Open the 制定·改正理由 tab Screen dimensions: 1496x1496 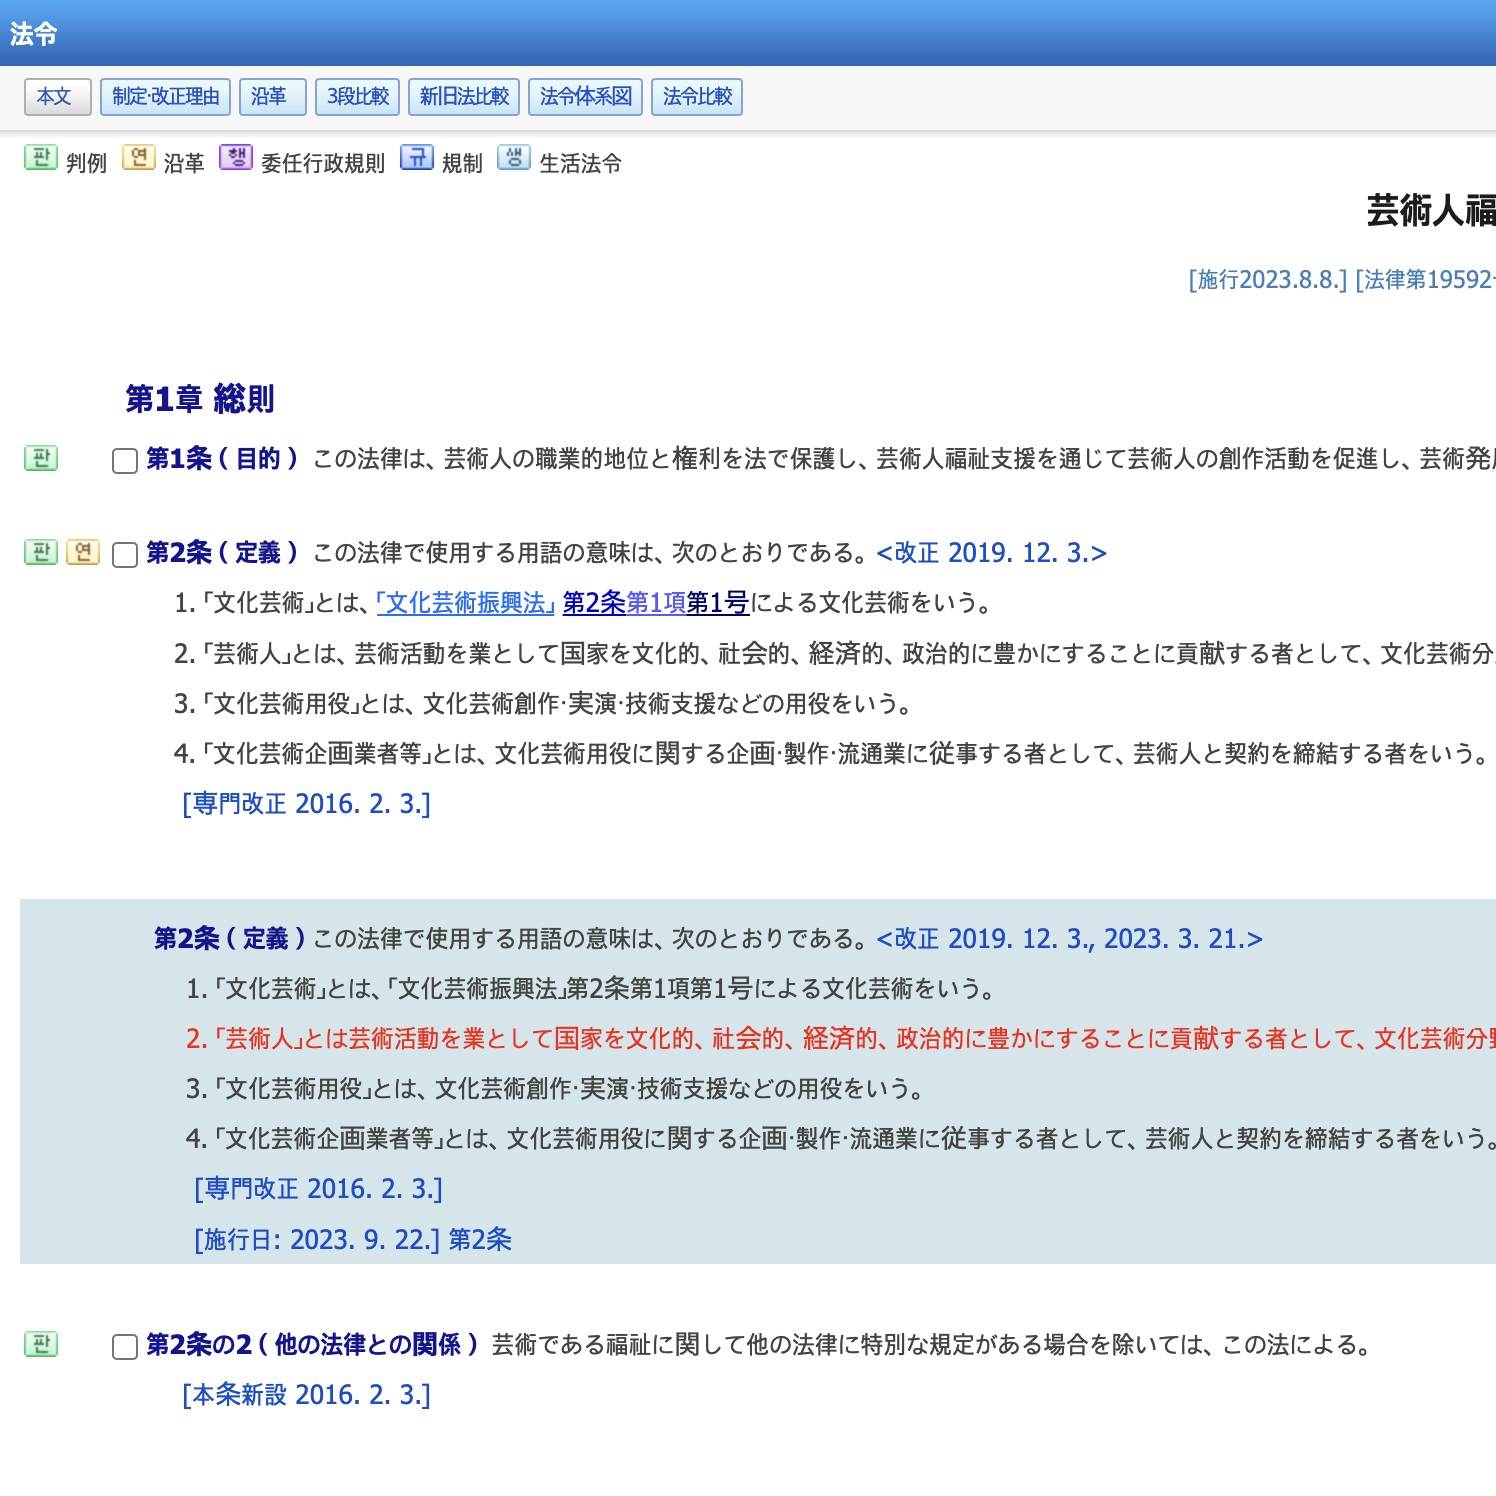tap(165, 97)
